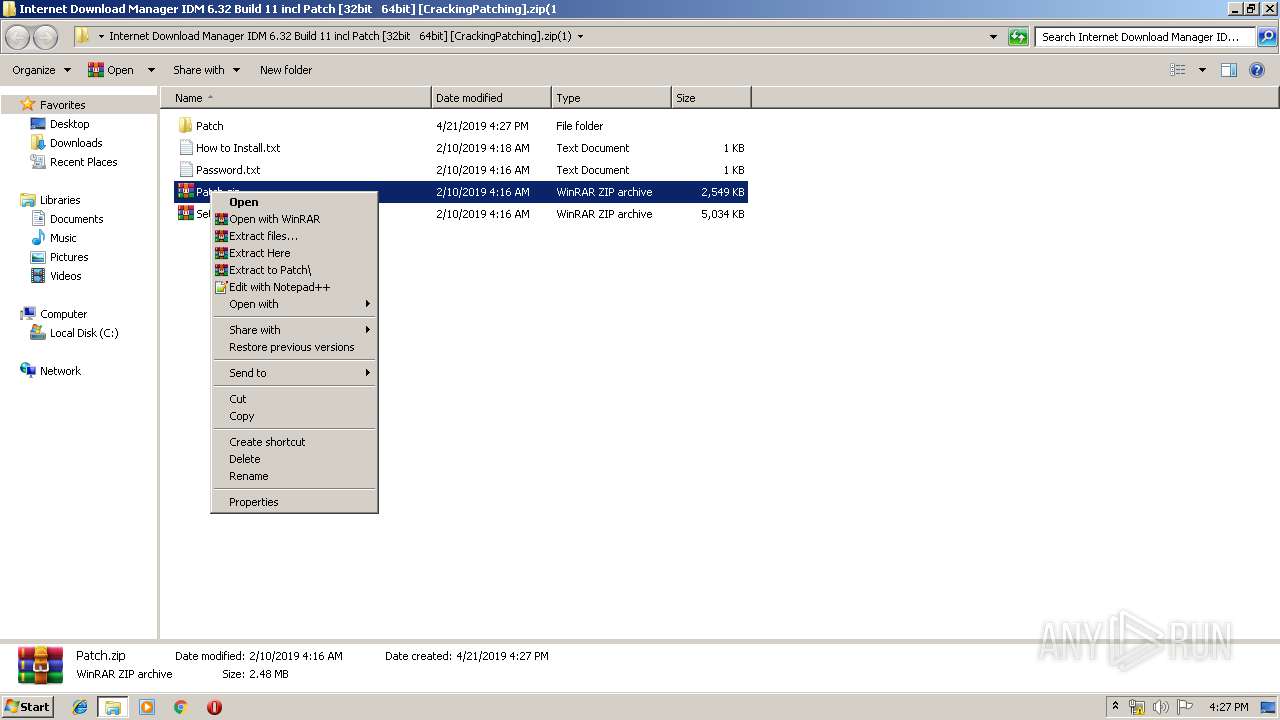Open the Help question mark icon
This screenshot has height=720, width=1280.
tap(1258, 70)
